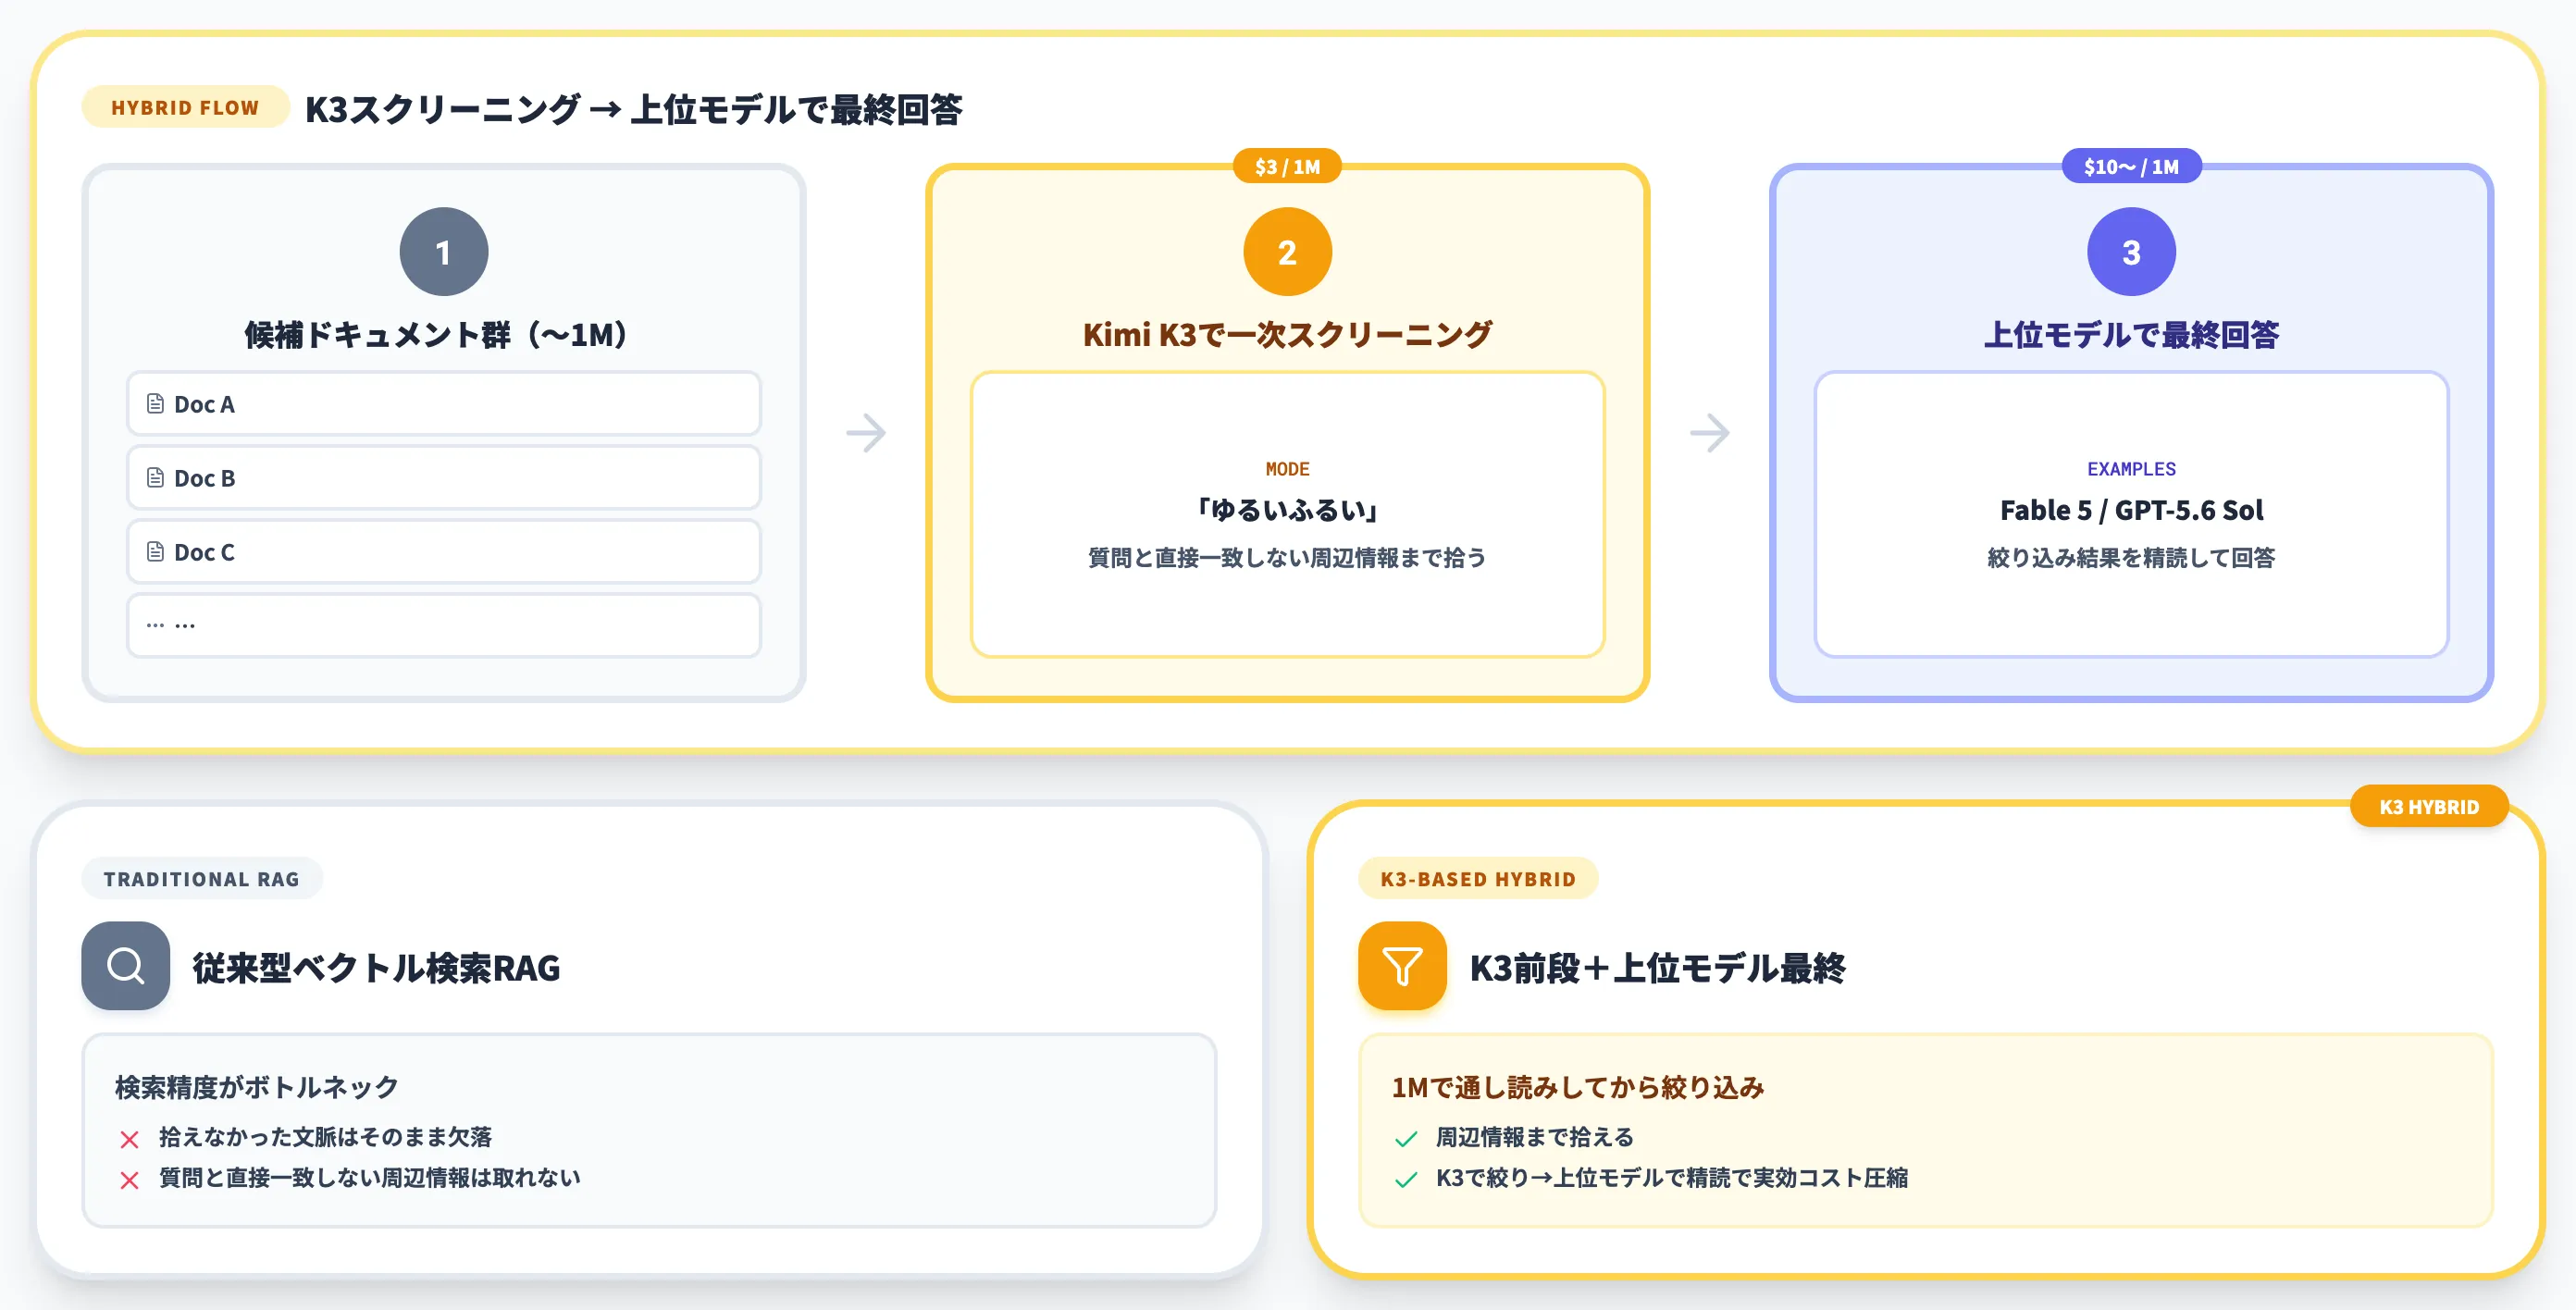This screenshot has width=2576, height=1310.
Task: Click the EXAMPLES label in step 3 card
Action: tap(2131, 469)
